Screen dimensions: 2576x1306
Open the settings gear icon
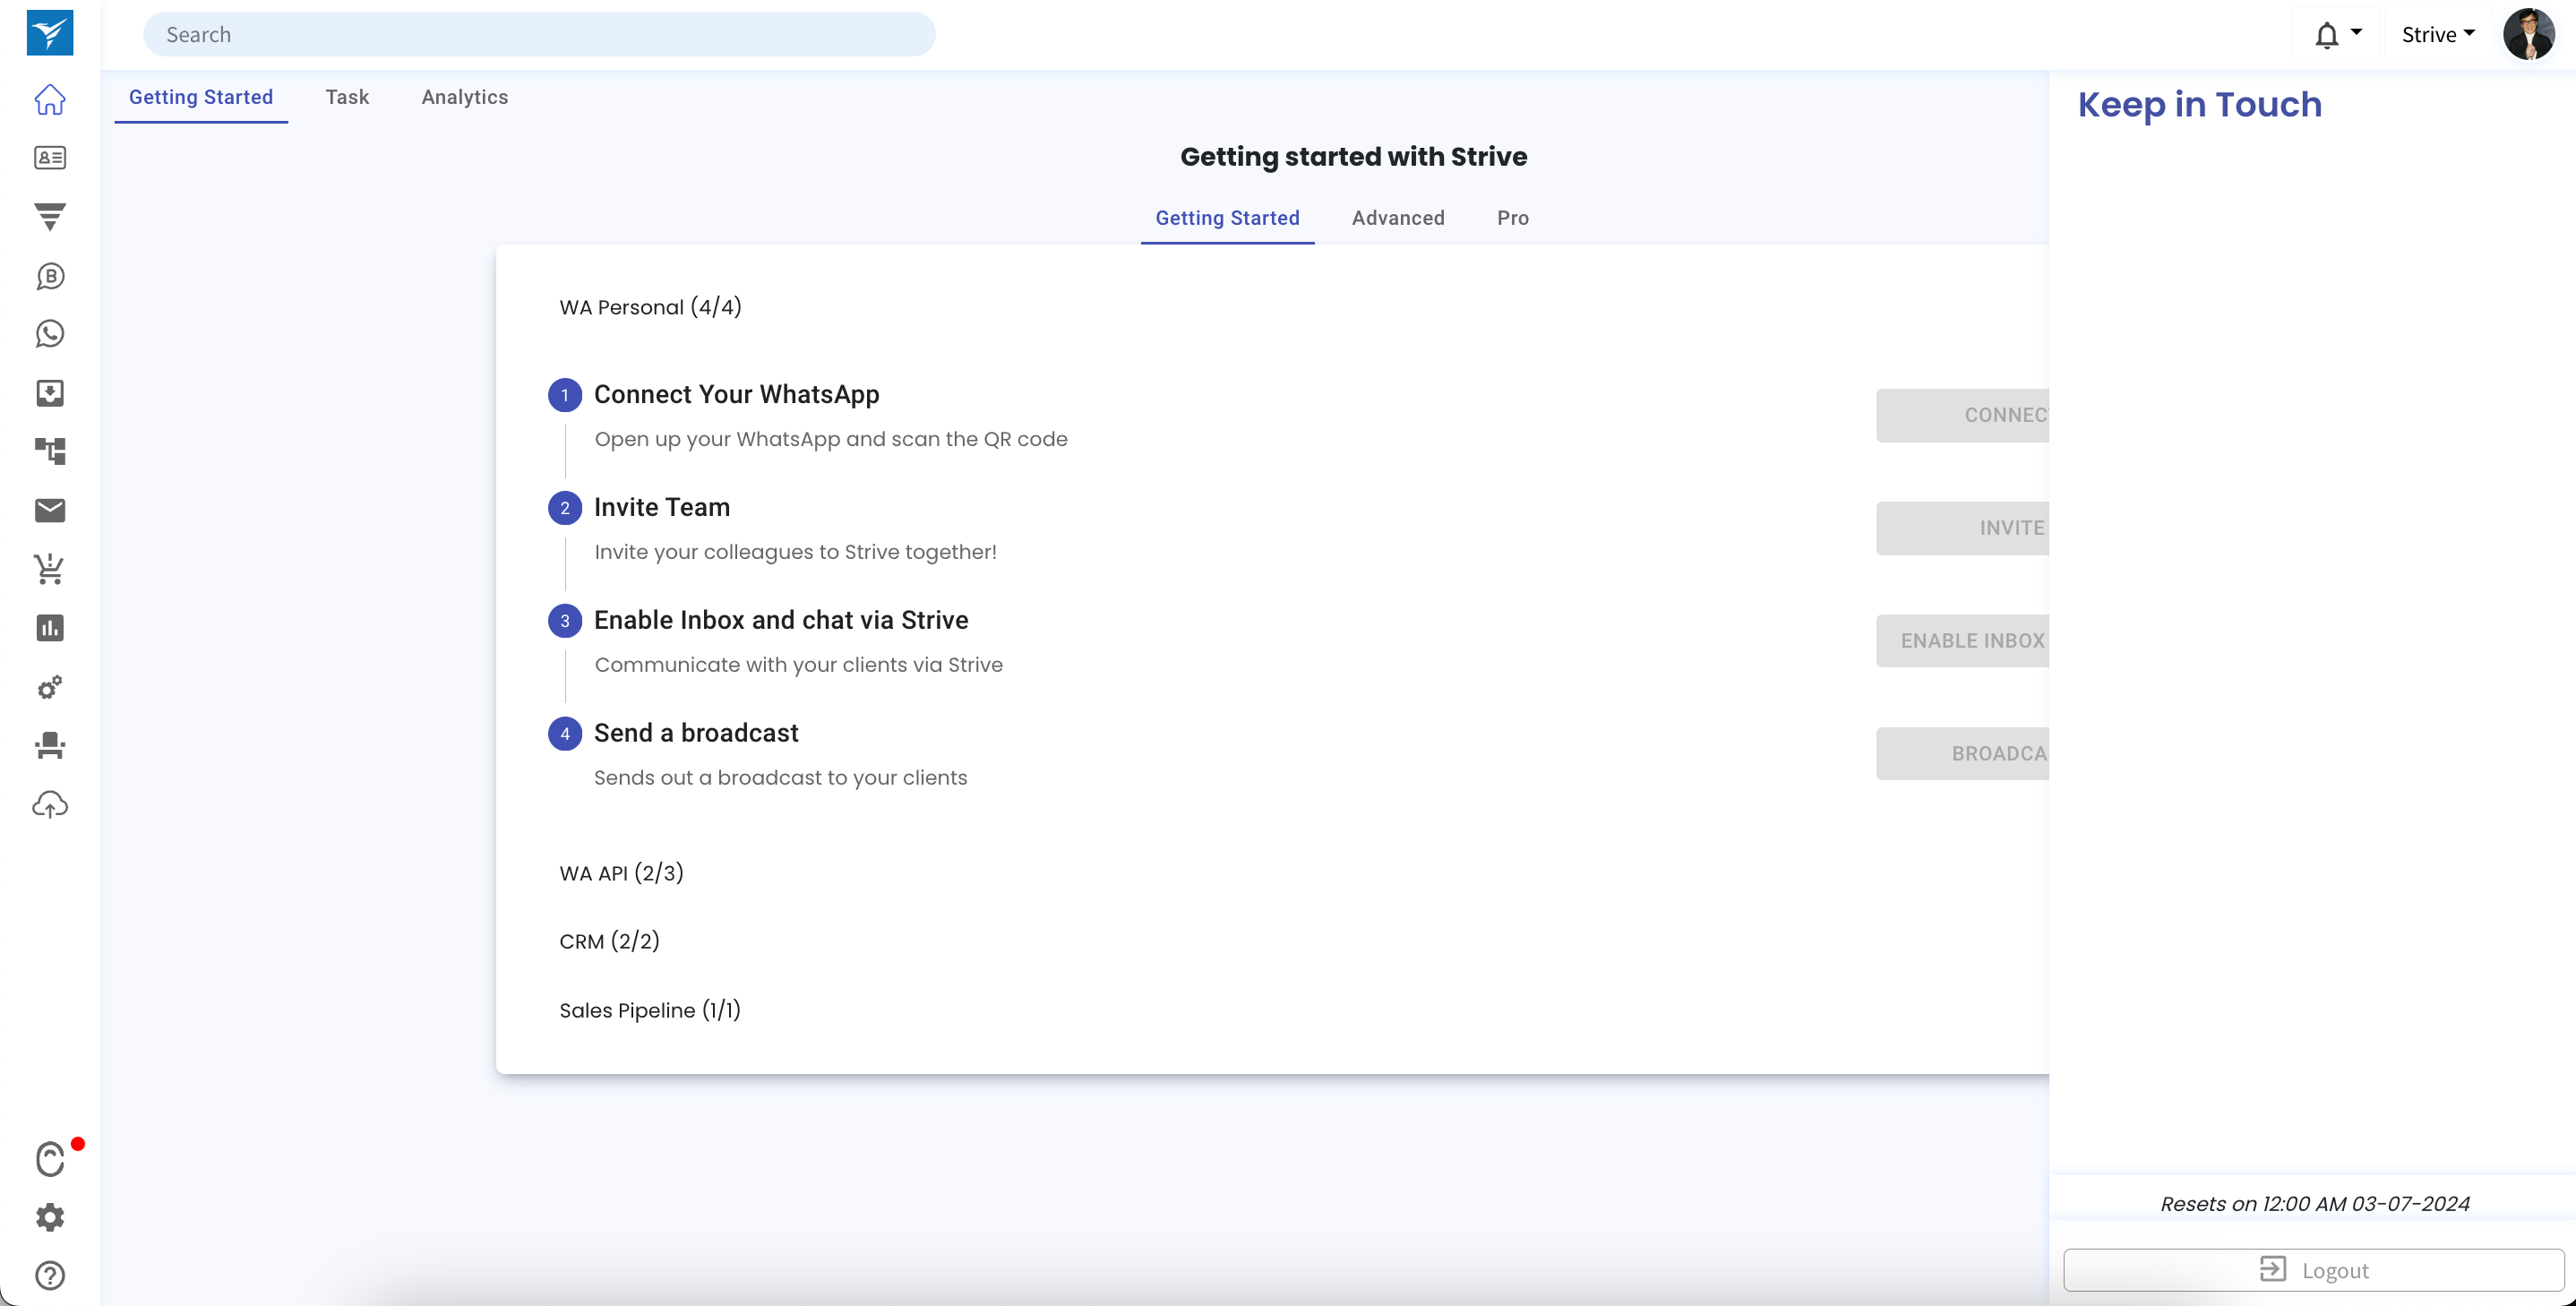click(50, 1217)
